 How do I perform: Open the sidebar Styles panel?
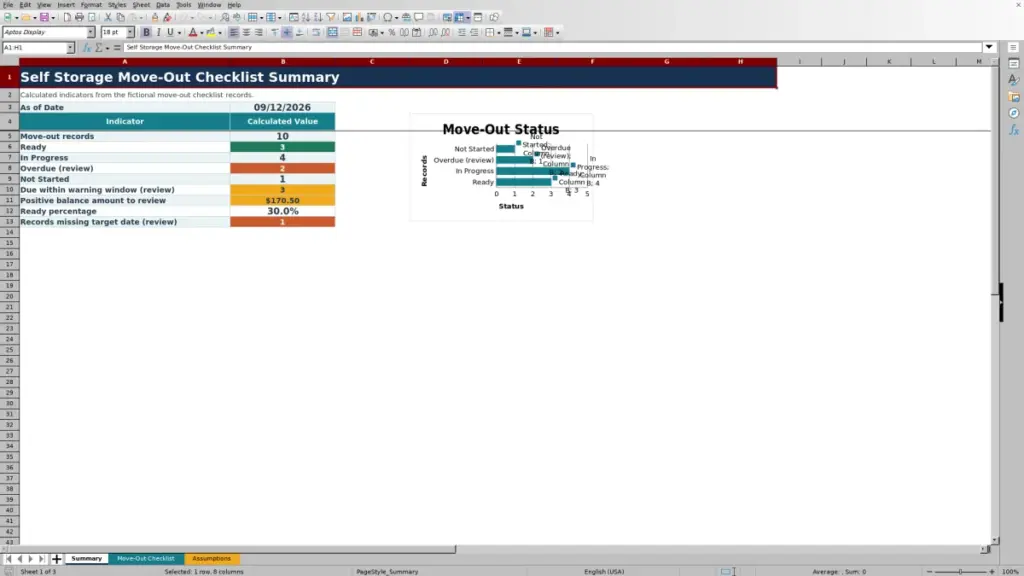tap(1014, 80)
